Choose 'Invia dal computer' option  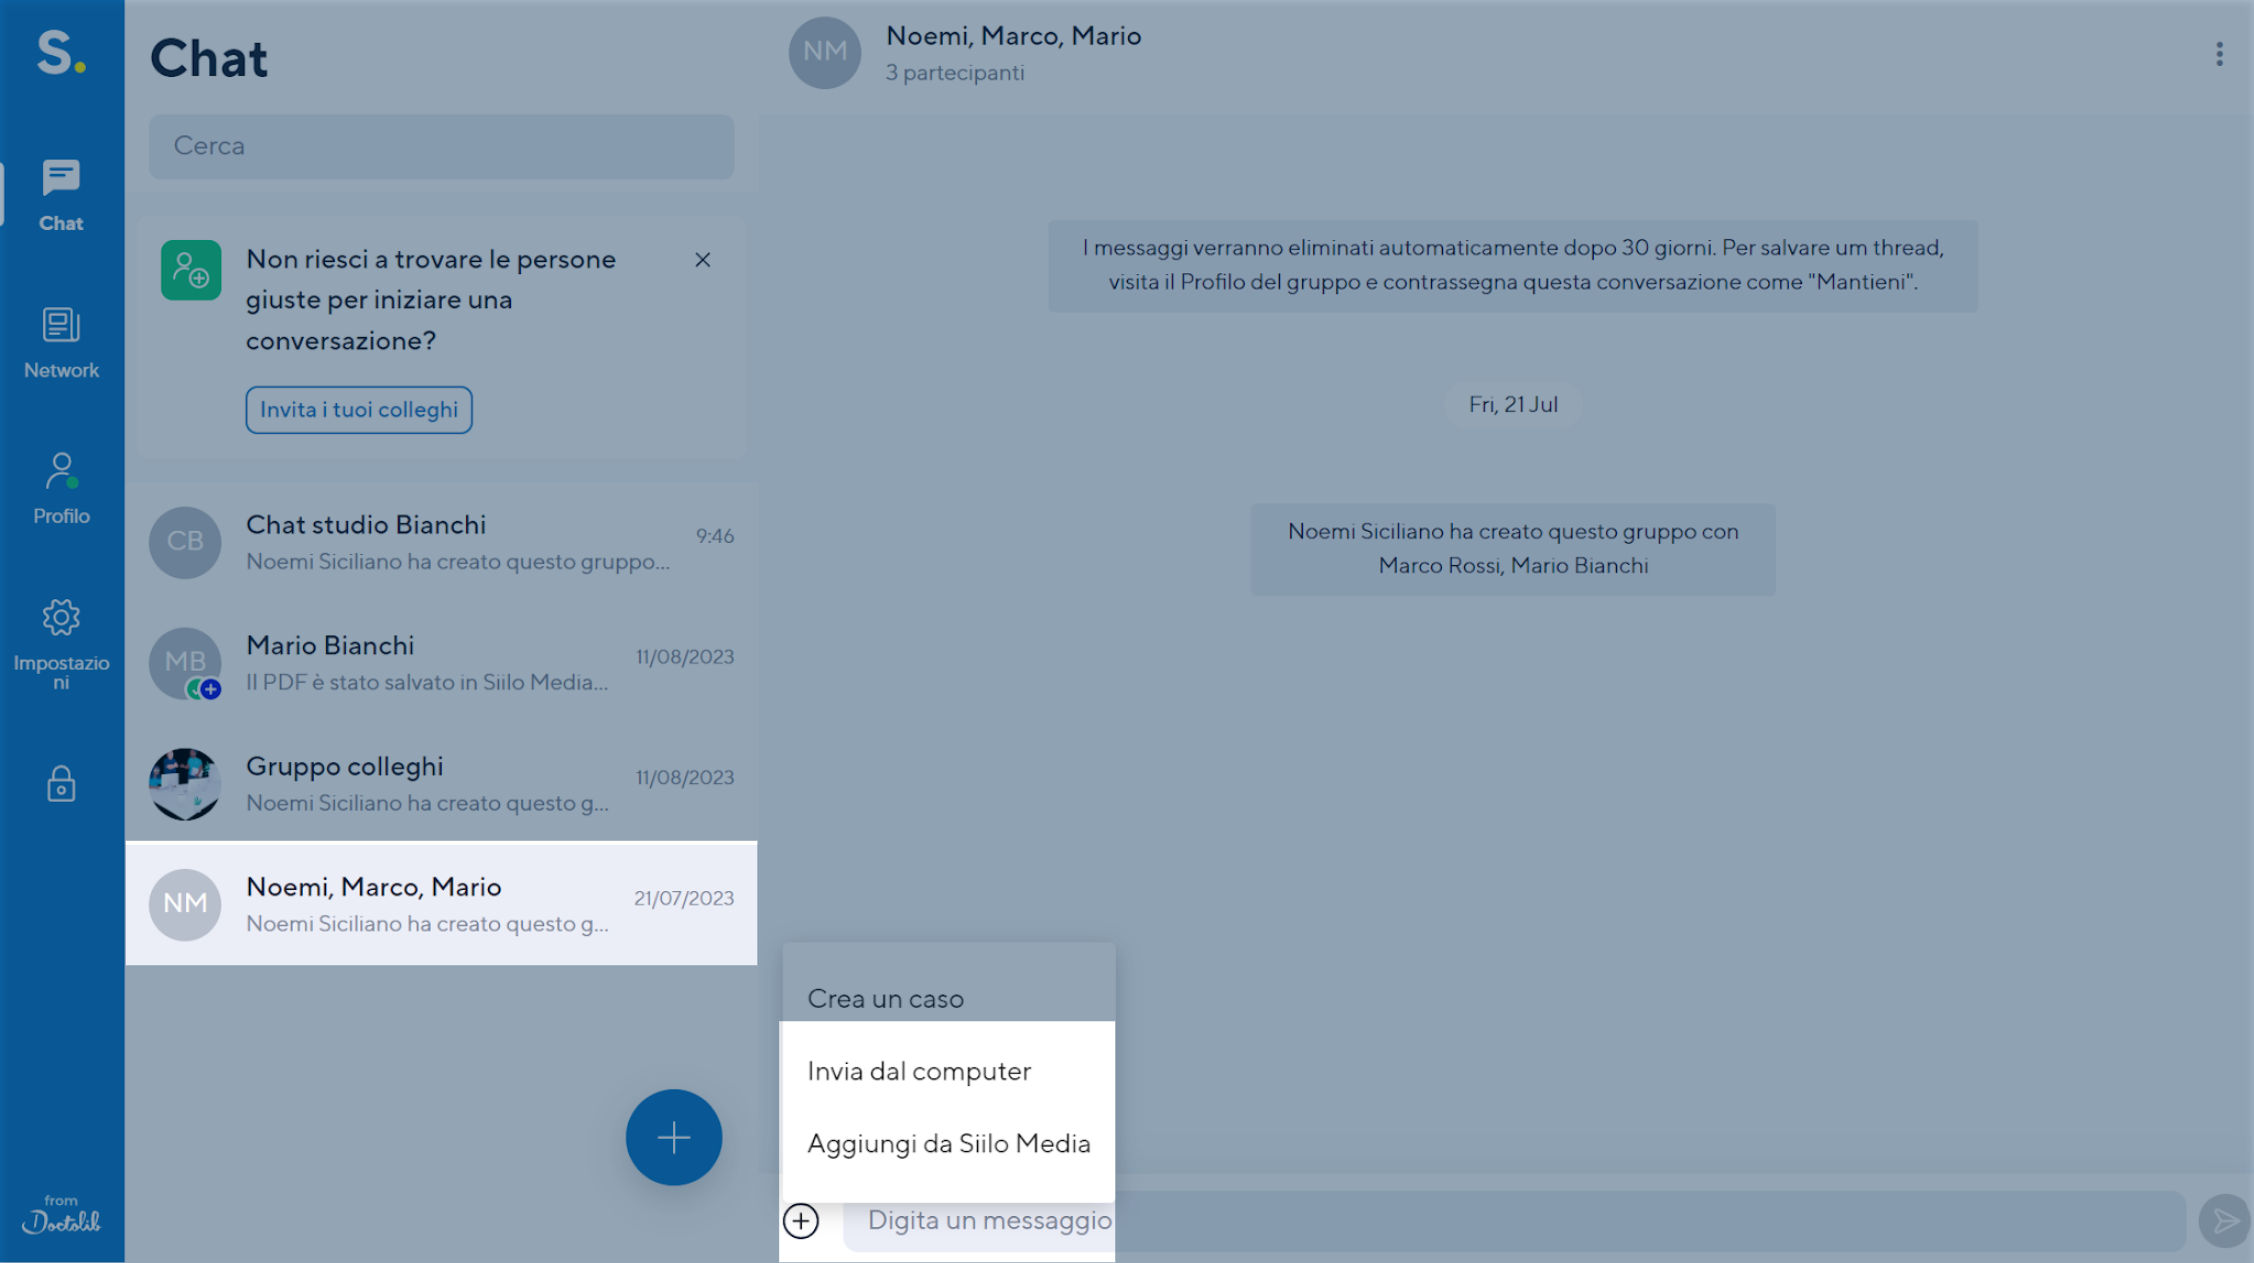(918, 1071)
